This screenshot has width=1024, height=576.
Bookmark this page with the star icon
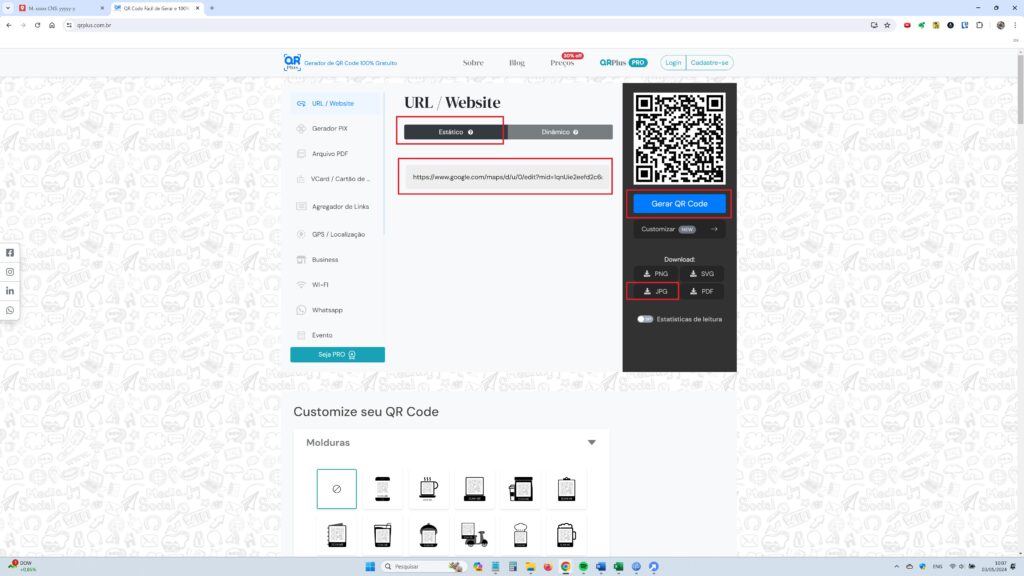[x=887, y=25]
